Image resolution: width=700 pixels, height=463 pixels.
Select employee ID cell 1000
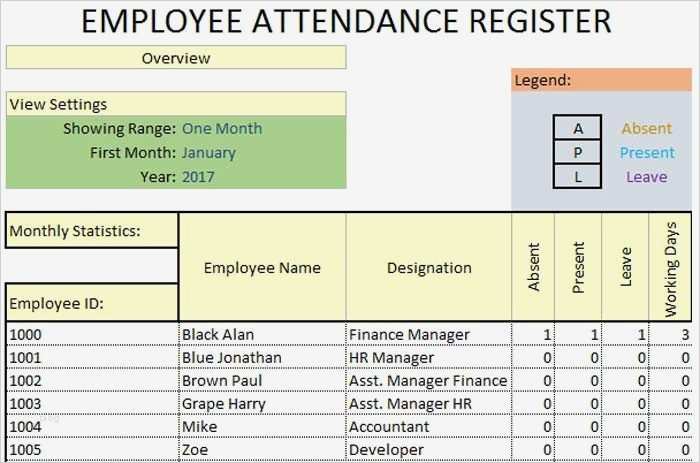click(x=92, y=334)
